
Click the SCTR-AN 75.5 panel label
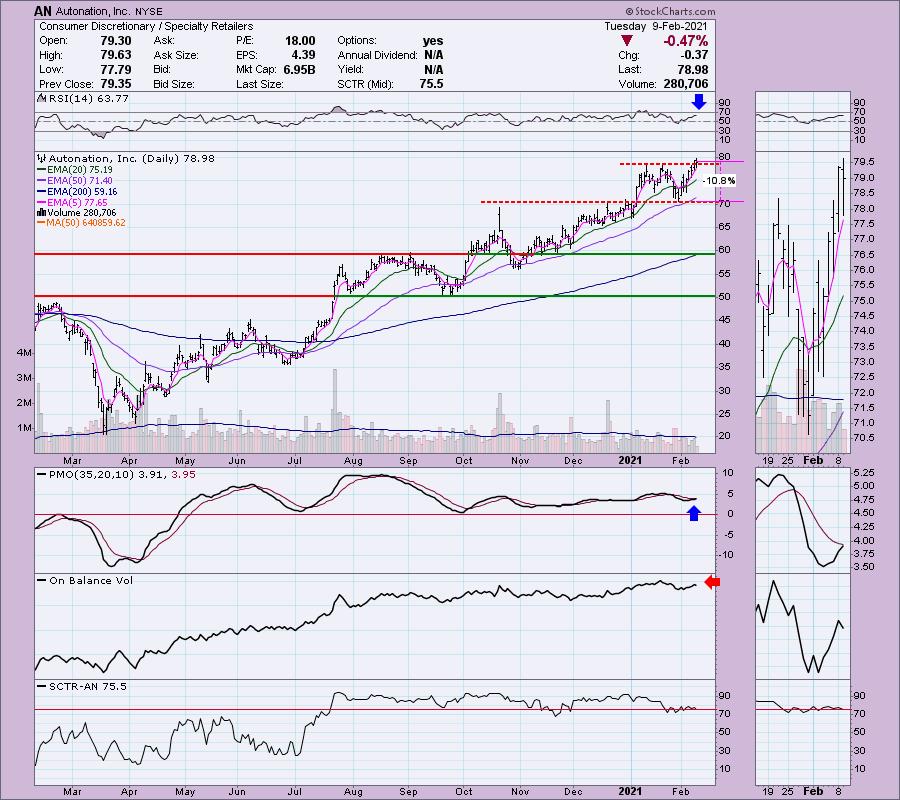pos(87,686)
